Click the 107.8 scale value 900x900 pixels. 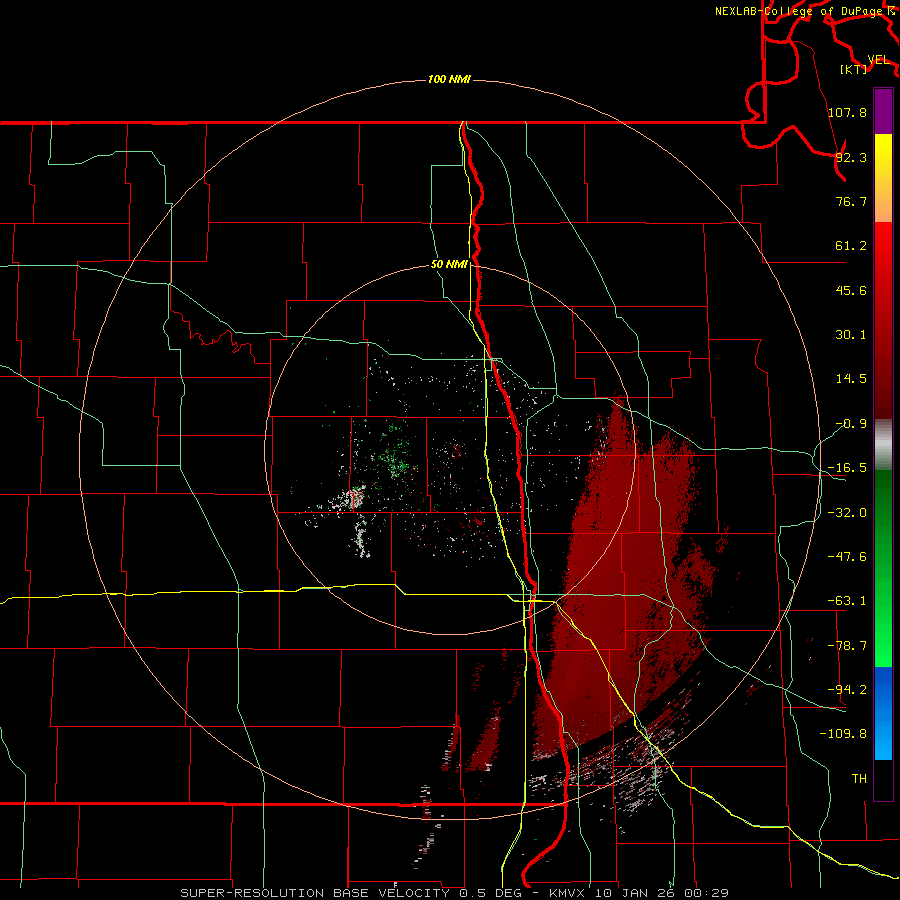[848, 112]
